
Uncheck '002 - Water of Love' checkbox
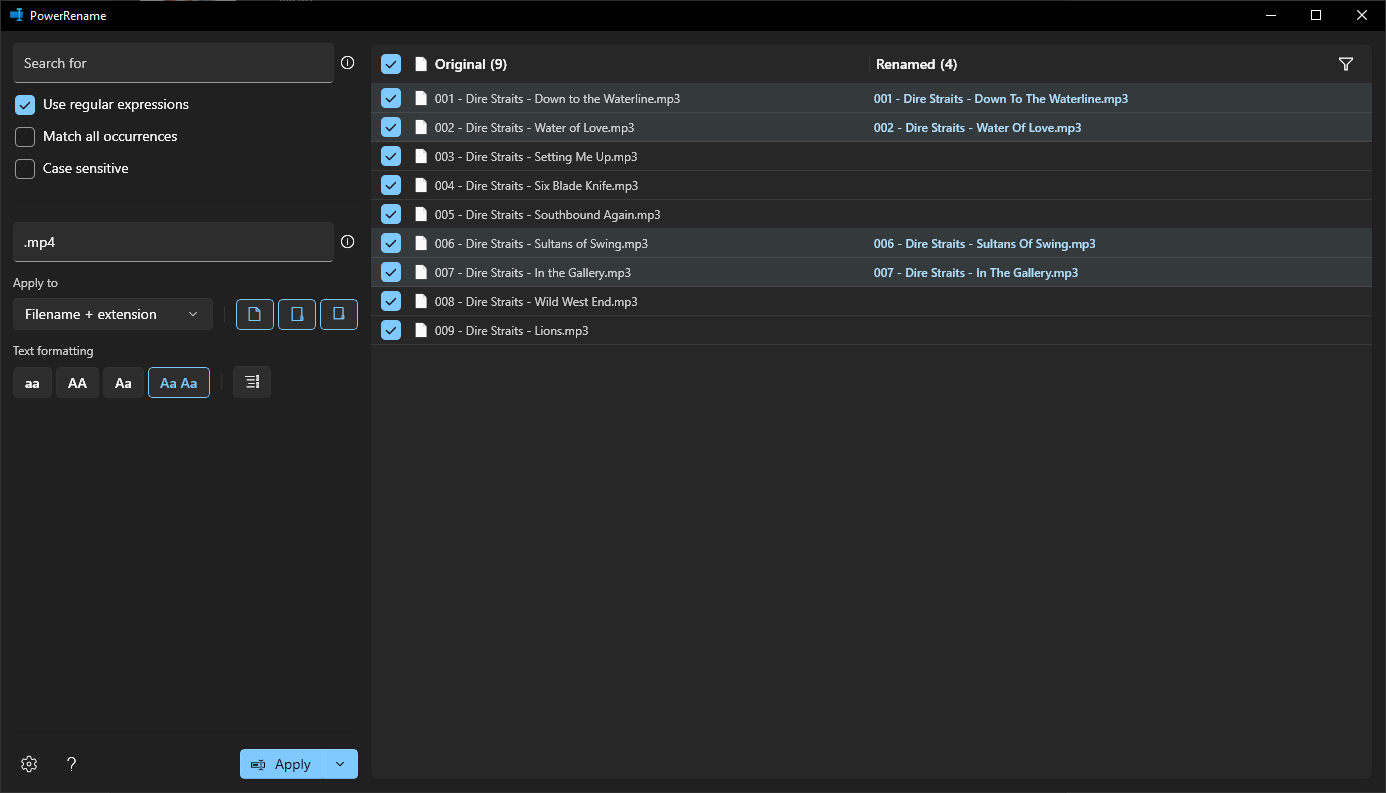pos(391,127)
